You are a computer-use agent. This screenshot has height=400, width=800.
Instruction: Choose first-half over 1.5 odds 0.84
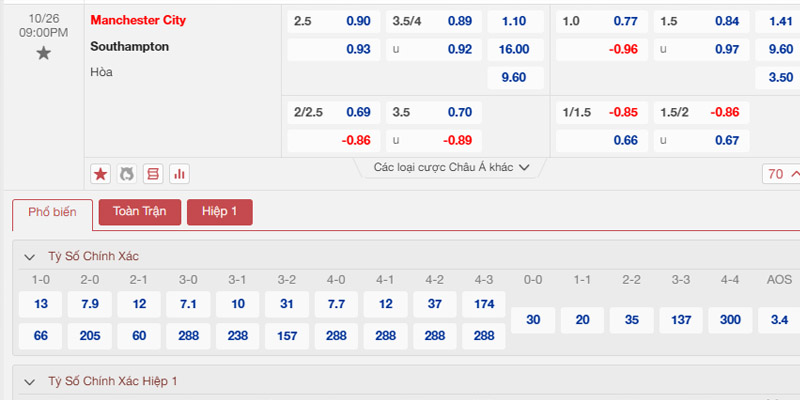[x=702, y=22]
